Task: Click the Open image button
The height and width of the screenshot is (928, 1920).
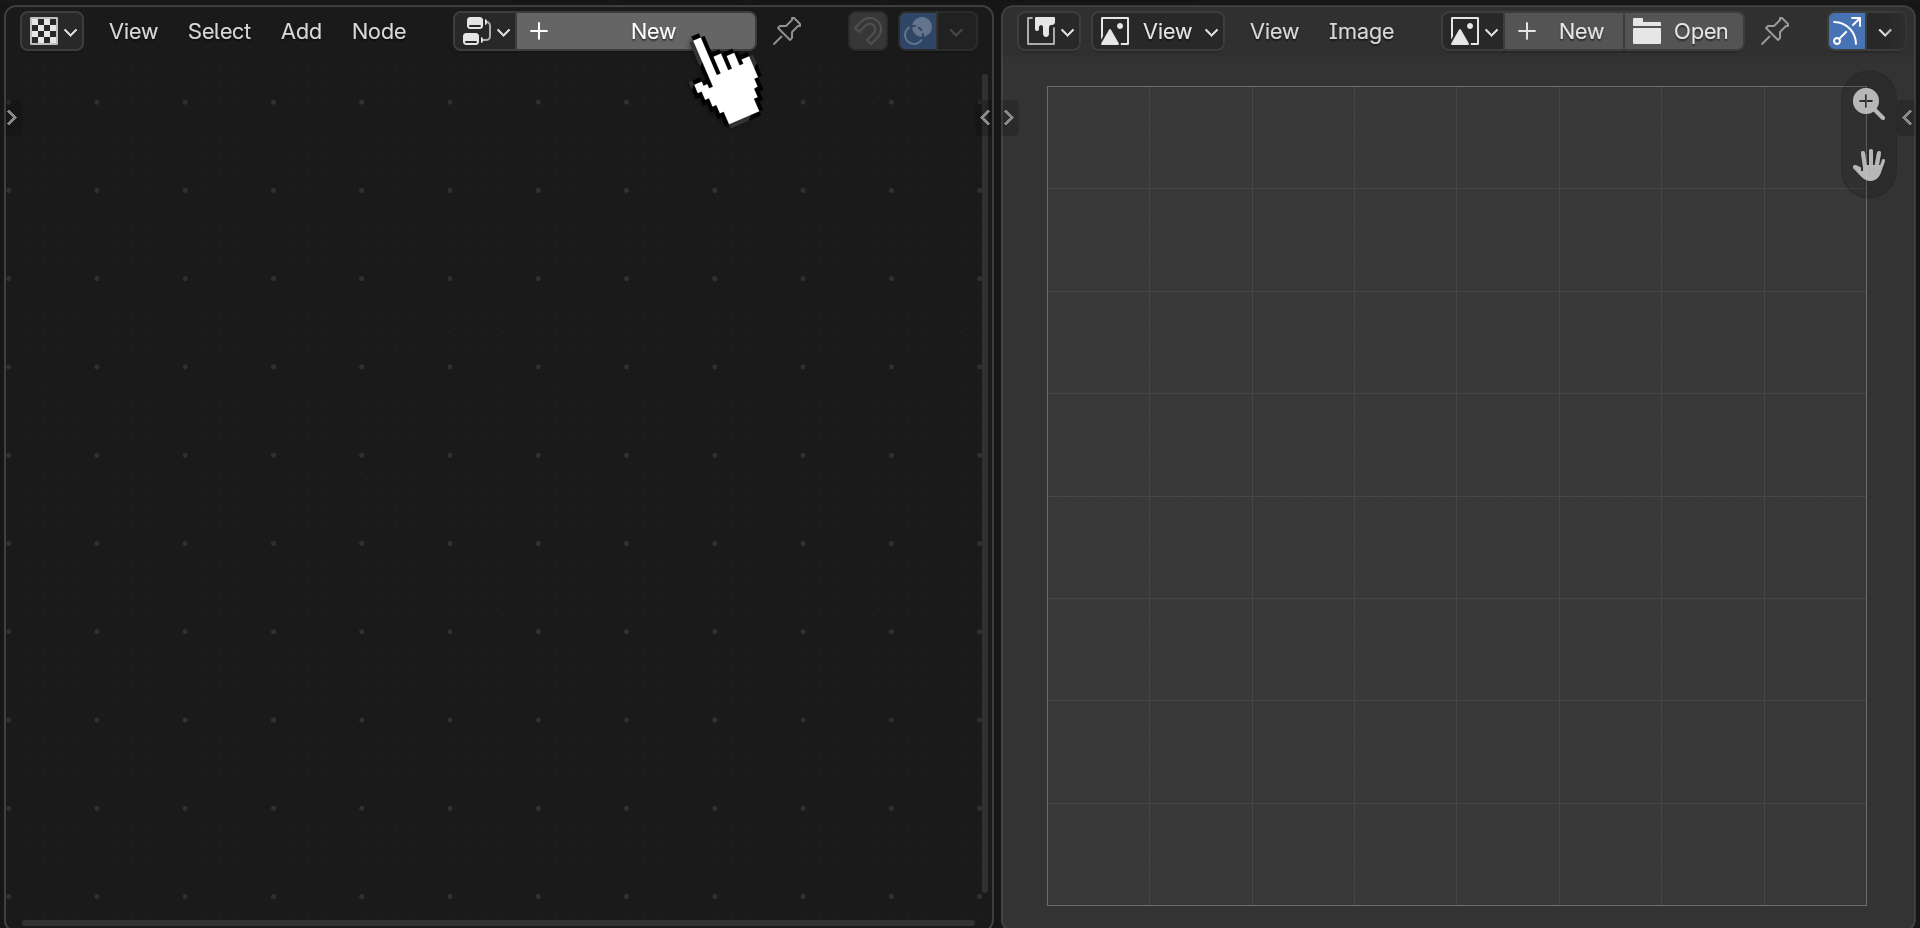Action: coord(1683,32)
